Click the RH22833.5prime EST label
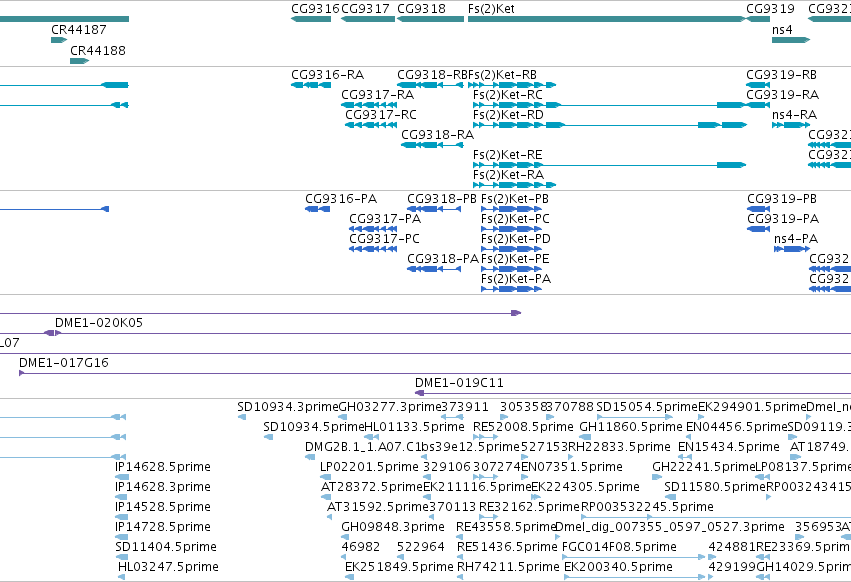This screenshot has height=582, width=851. tap(619, 447)
